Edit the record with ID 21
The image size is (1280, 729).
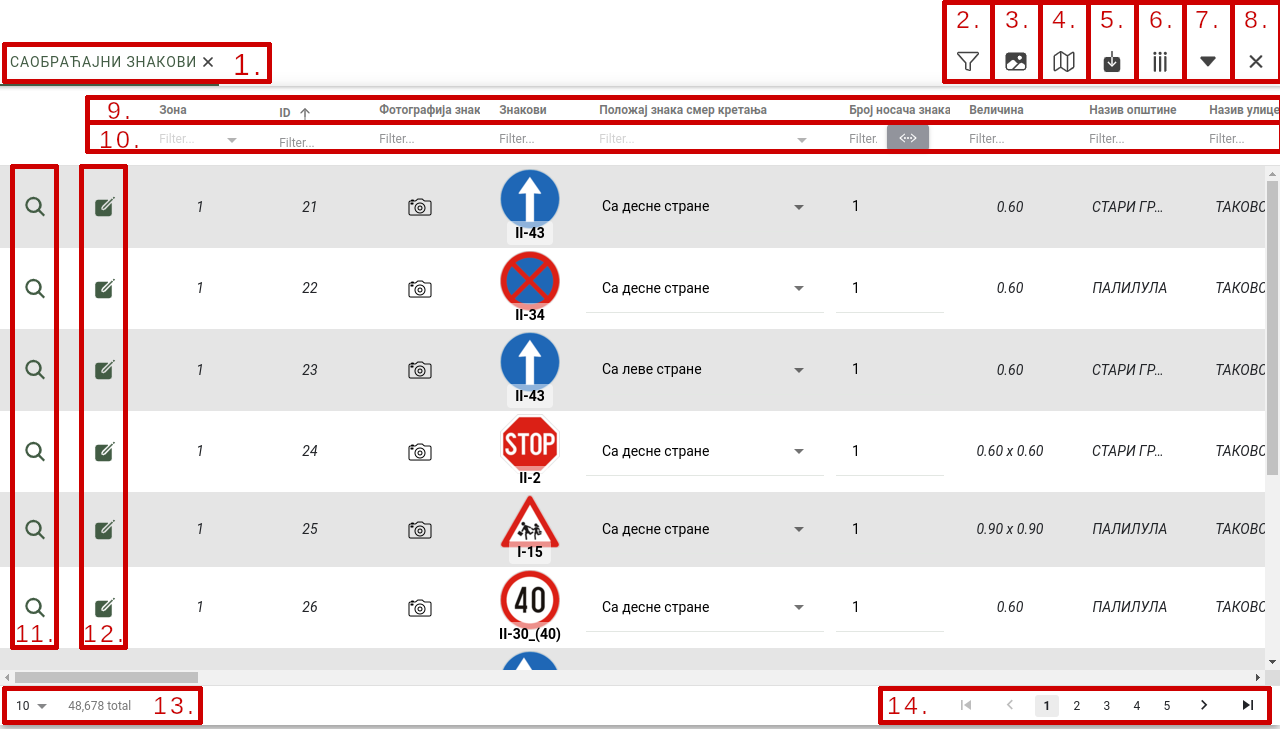(104, 207)
